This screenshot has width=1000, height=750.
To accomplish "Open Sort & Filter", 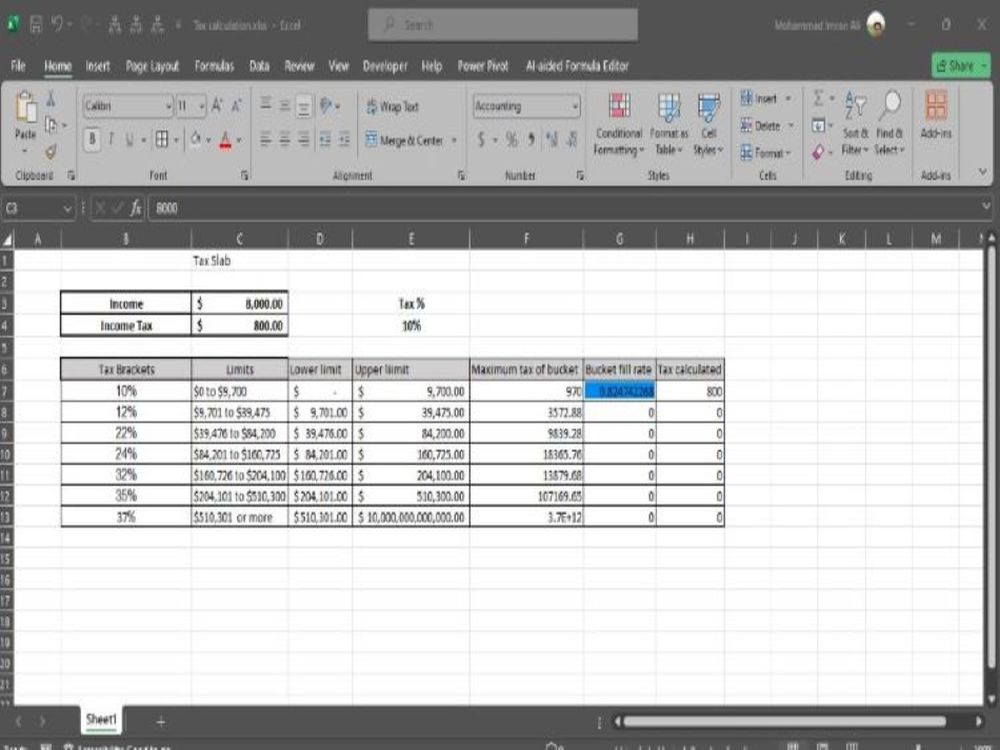I will [855, 124].
